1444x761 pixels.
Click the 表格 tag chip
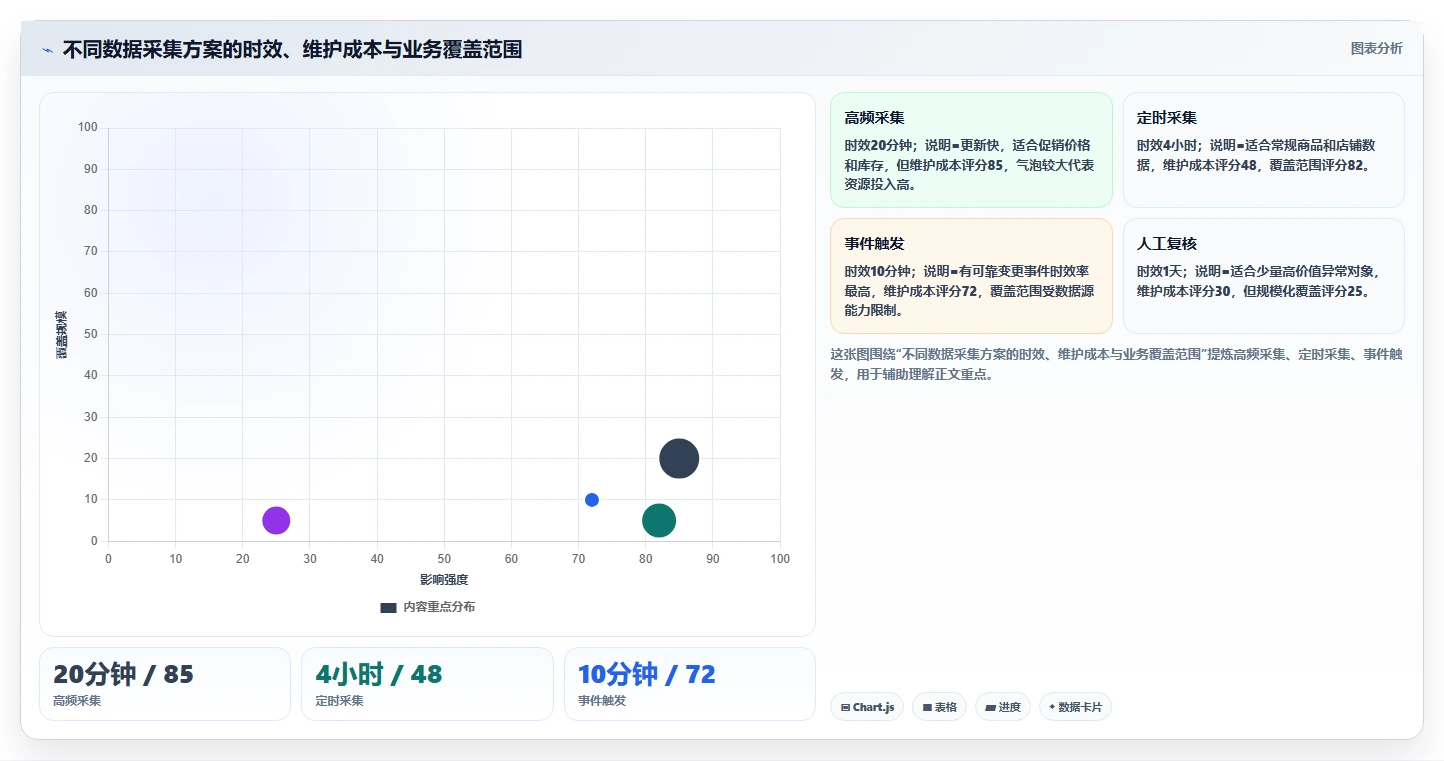tap(939, 707)
